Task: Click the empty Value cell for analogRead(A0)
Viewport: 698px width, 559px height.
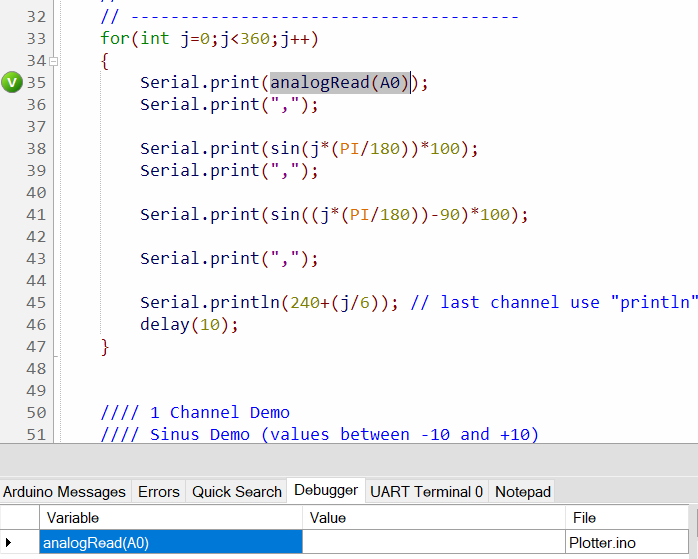Action: (x=434, y=543)
